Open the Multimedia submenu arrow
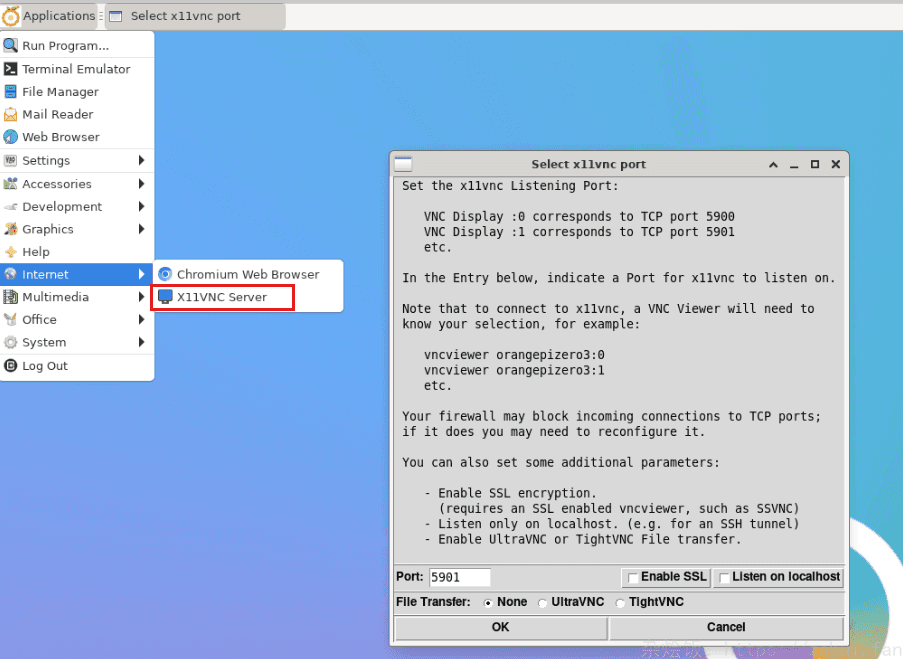Image resolution: width=903 pixels, height=659 pixels. tap(142, 297)
